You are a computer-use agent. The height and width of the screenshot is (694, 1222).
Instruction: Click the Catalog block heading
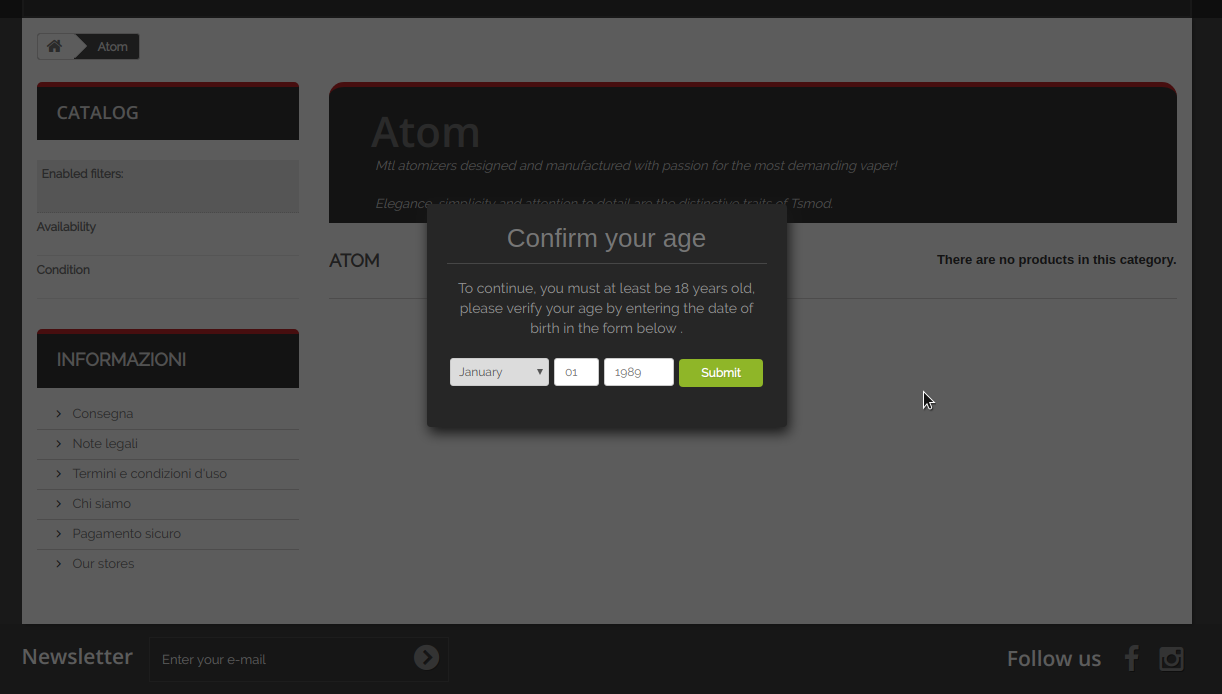tap(168, 113)
